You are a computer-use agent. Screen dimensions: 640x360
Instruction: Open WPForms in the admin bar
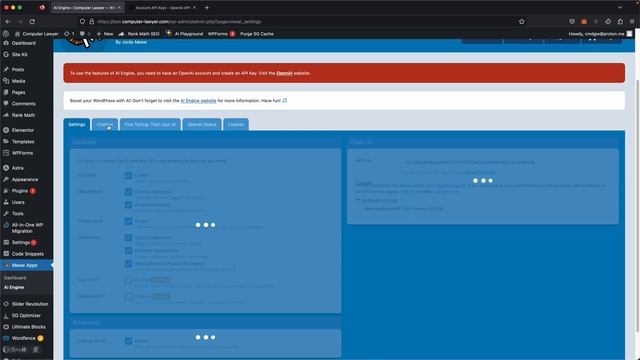coord(221,34)
